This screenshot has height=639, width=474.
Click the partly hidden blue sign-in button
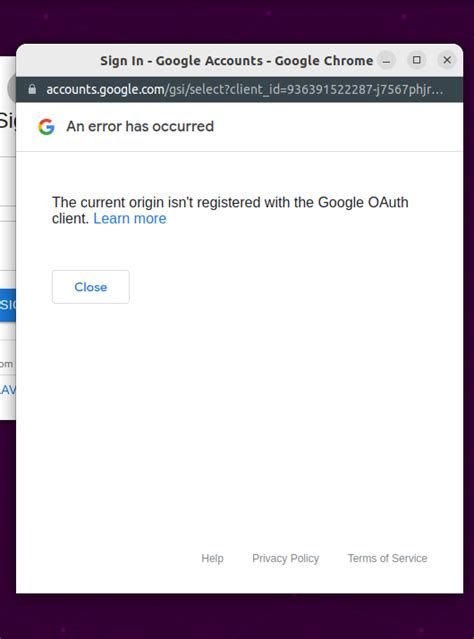click(x=8, y=305)
